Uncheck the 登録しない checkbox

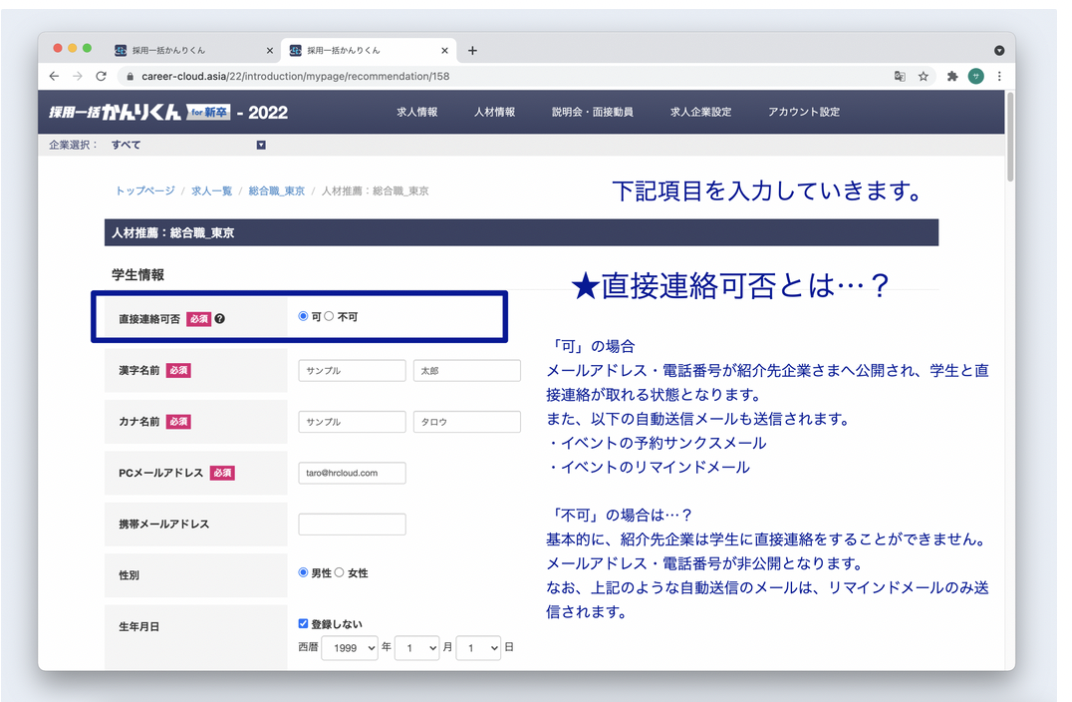pos(302,624)
